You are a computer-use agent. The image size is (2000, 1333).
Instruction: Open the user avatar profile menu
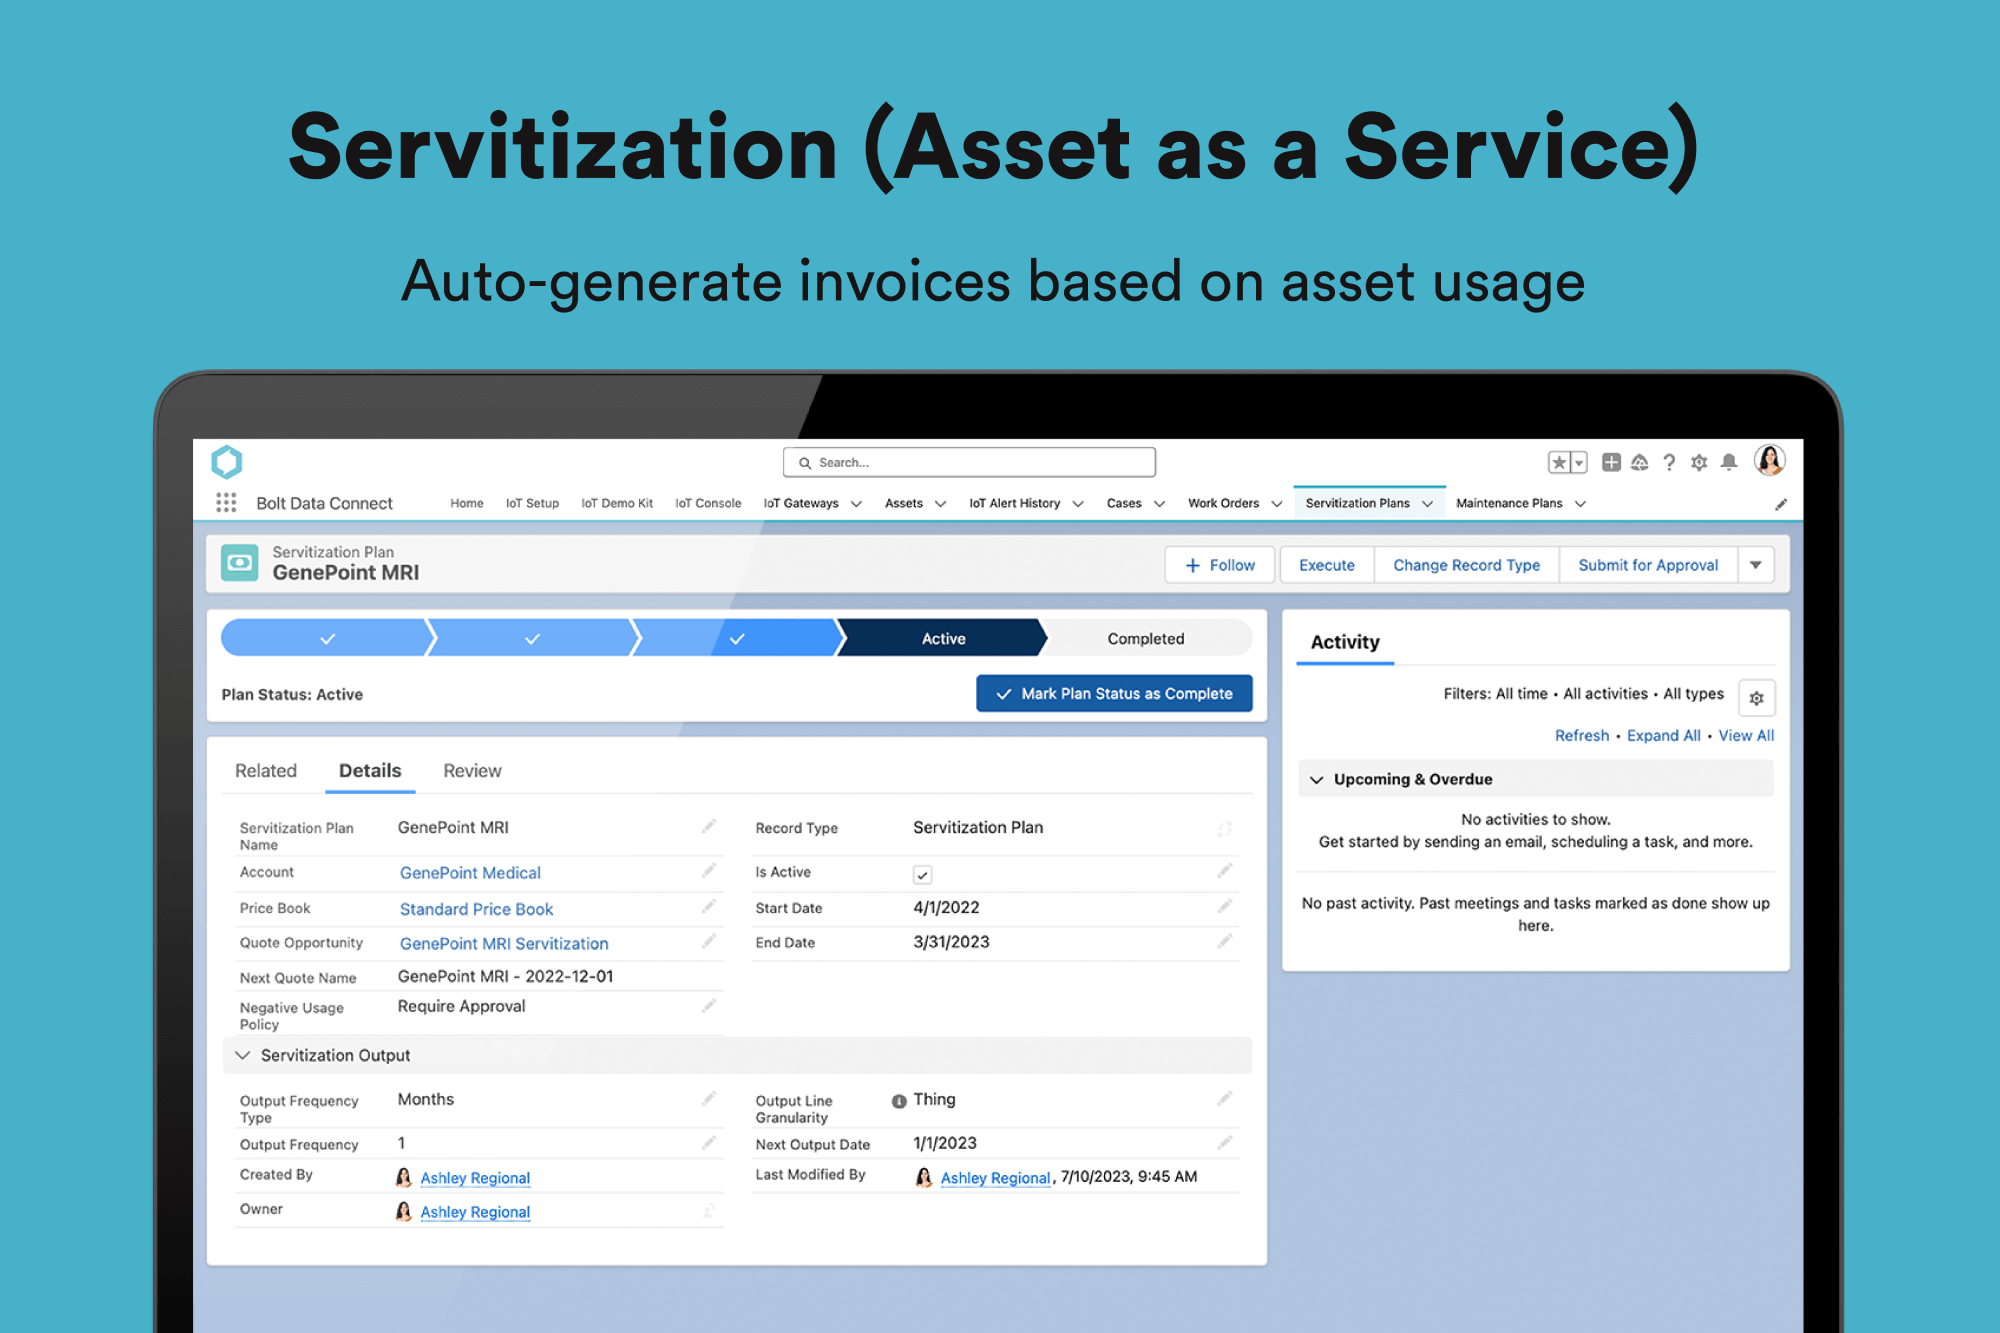[1770, 460]
